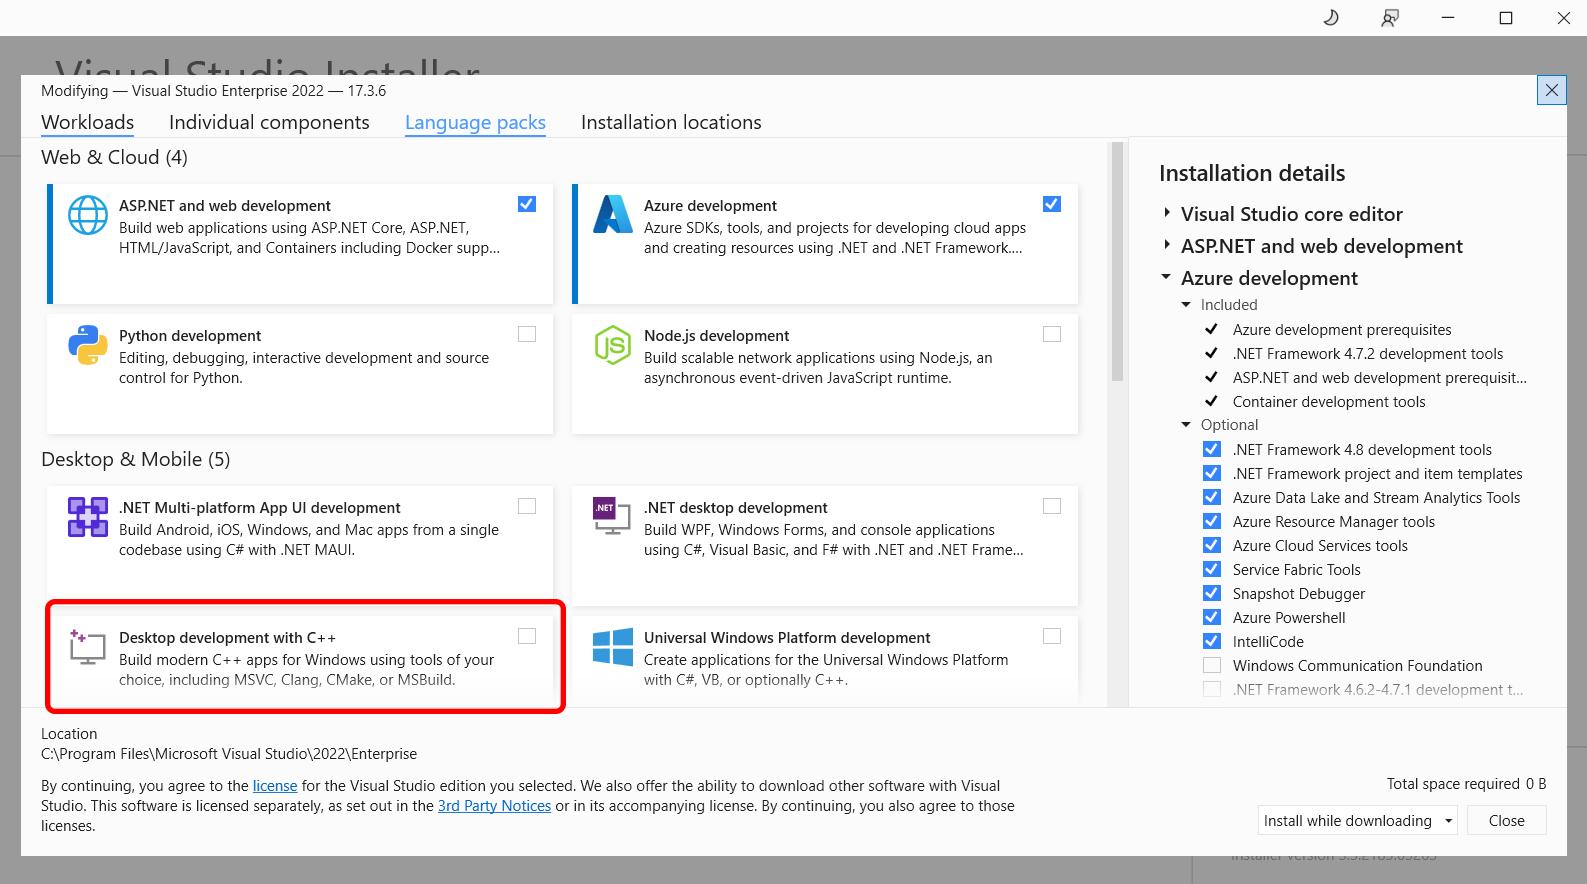Screen dimensions: 1587x884
Task: Click the Python development snake icon
Action: click(87, 345)
